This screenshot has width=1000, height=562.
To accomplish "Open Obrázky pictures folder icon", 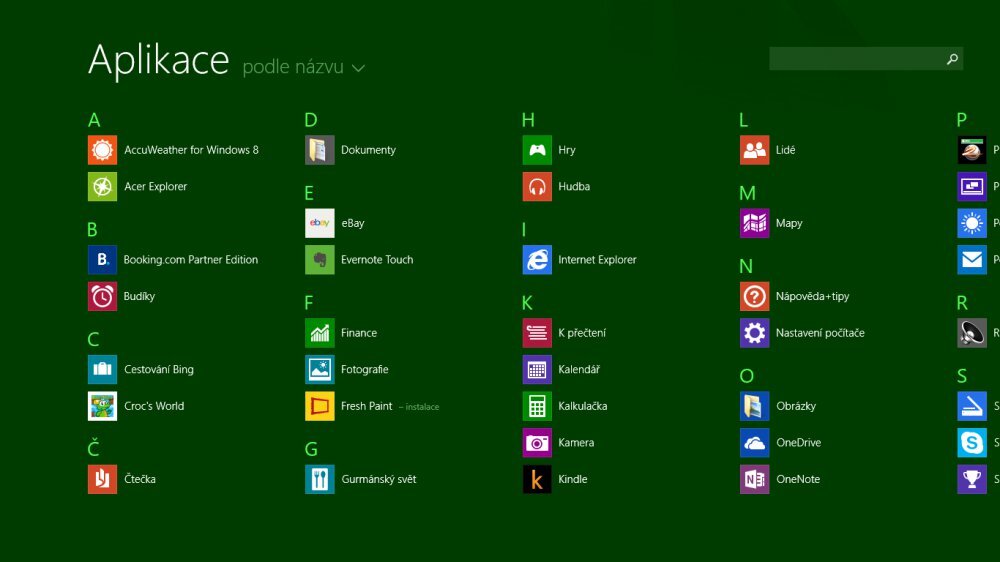I will (x=754, y=406).
